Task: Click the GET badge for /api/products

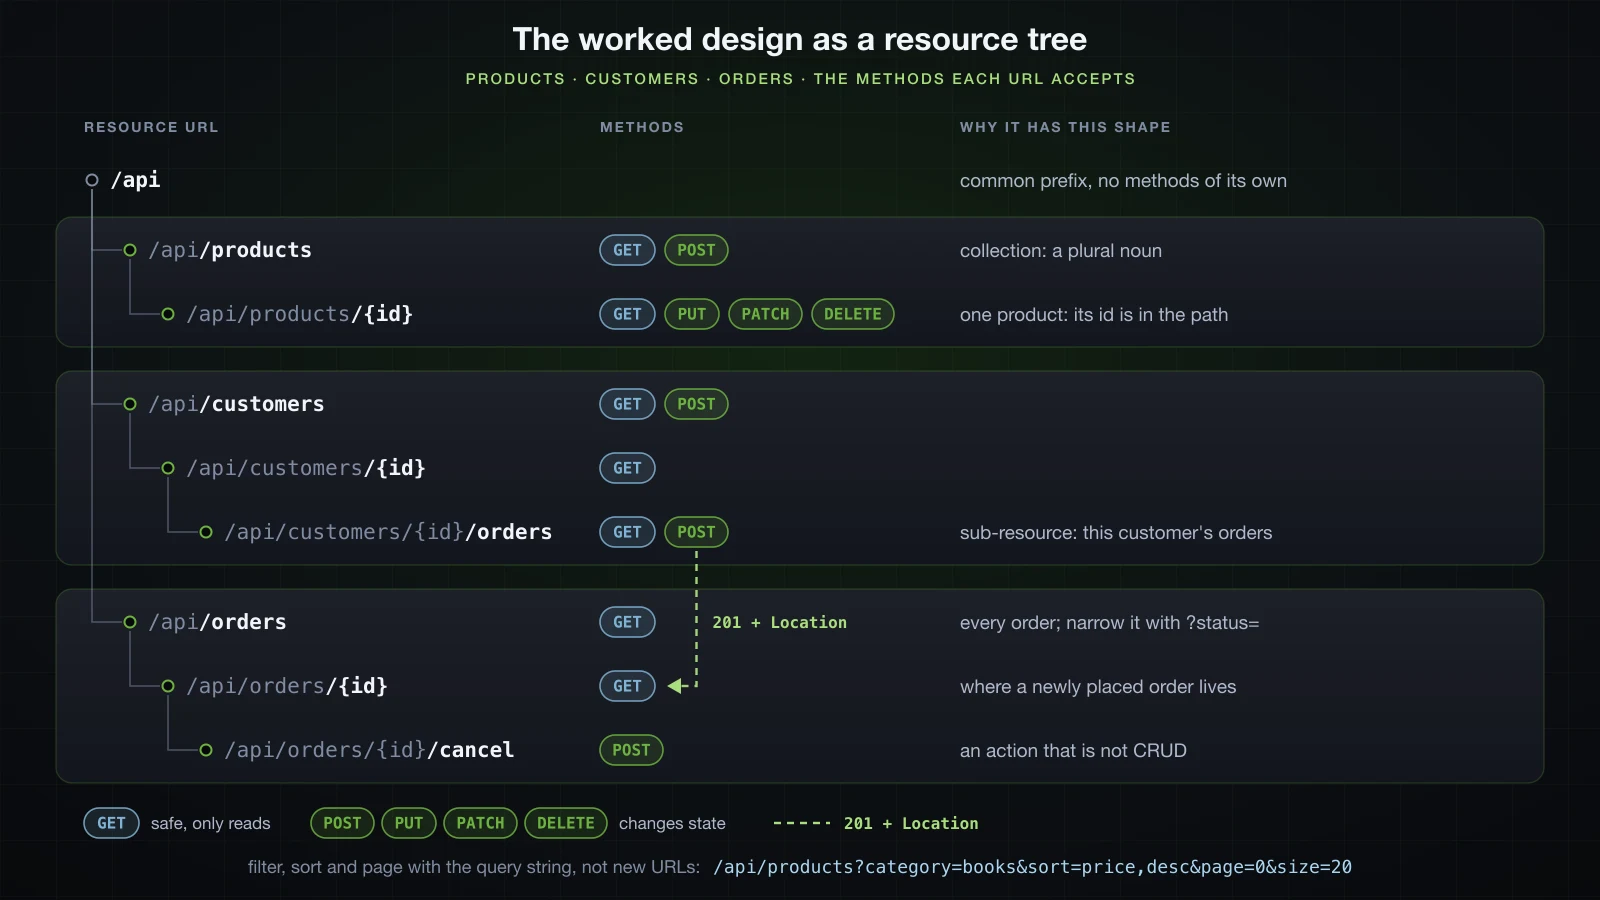Action: click(627, 250)
